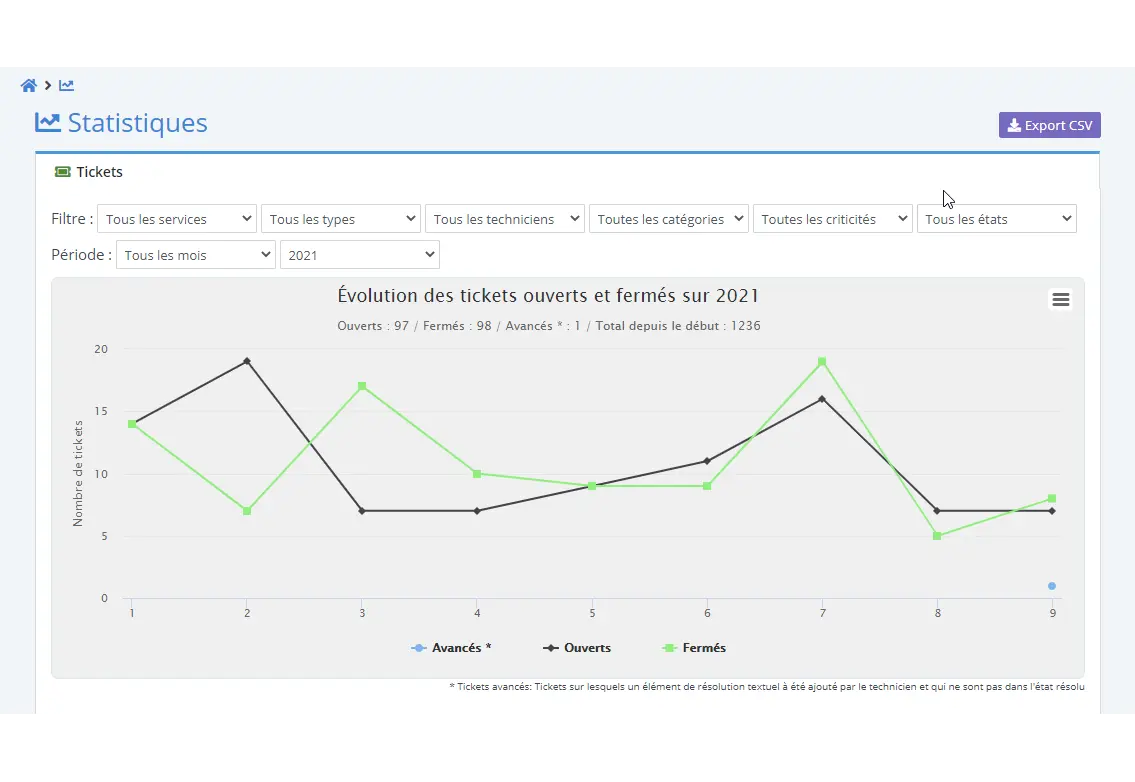Open the Tous les services dropdown
This screenshot has width=1135, height=782.
click(x=177, y=219)
